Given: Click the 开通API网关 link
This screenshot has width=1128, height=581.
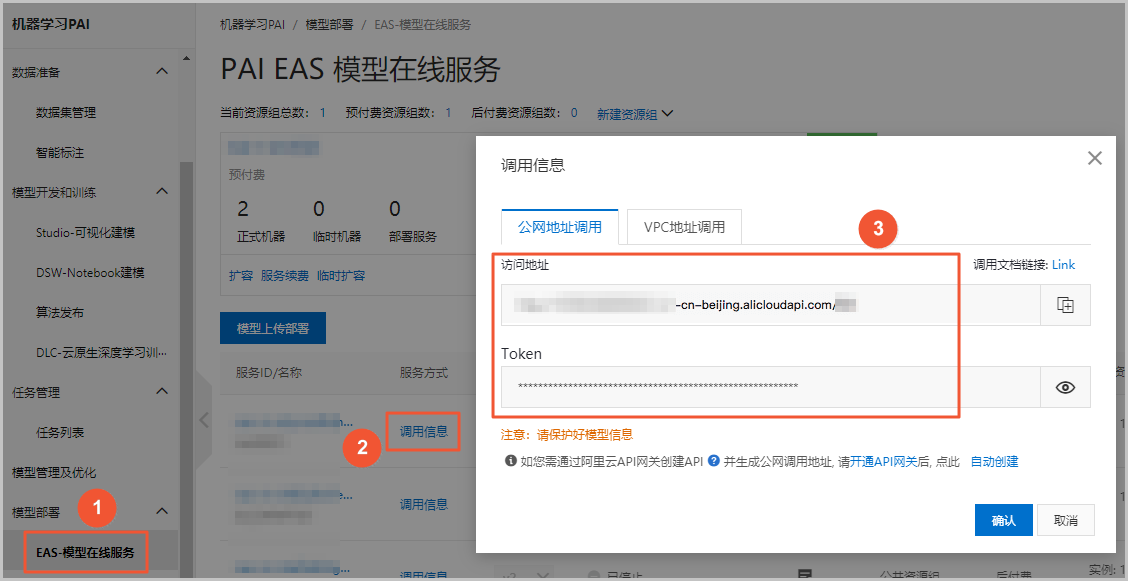Looking at the screenshot, I should pyautogui.click(x=884, y=462).
